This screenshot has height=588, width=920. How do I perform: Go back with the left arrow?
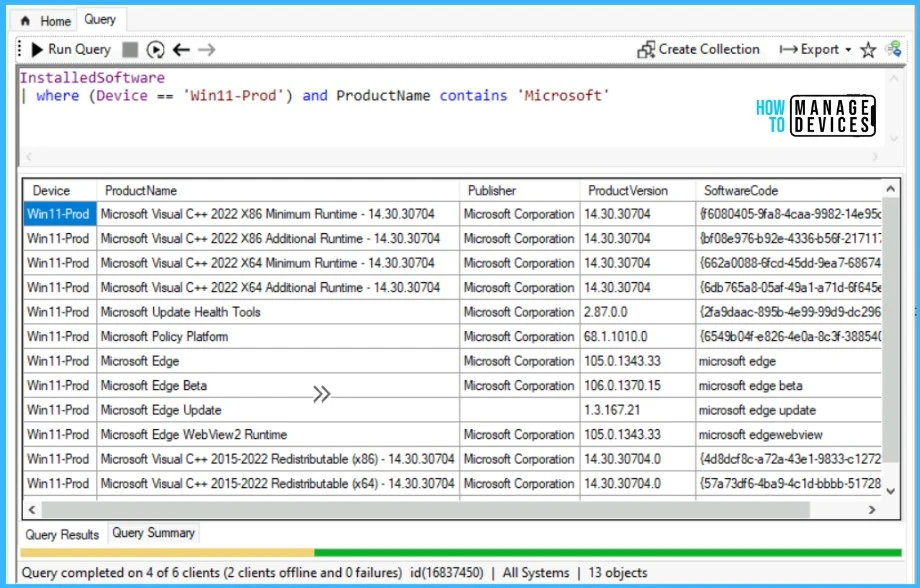(181, 50)
